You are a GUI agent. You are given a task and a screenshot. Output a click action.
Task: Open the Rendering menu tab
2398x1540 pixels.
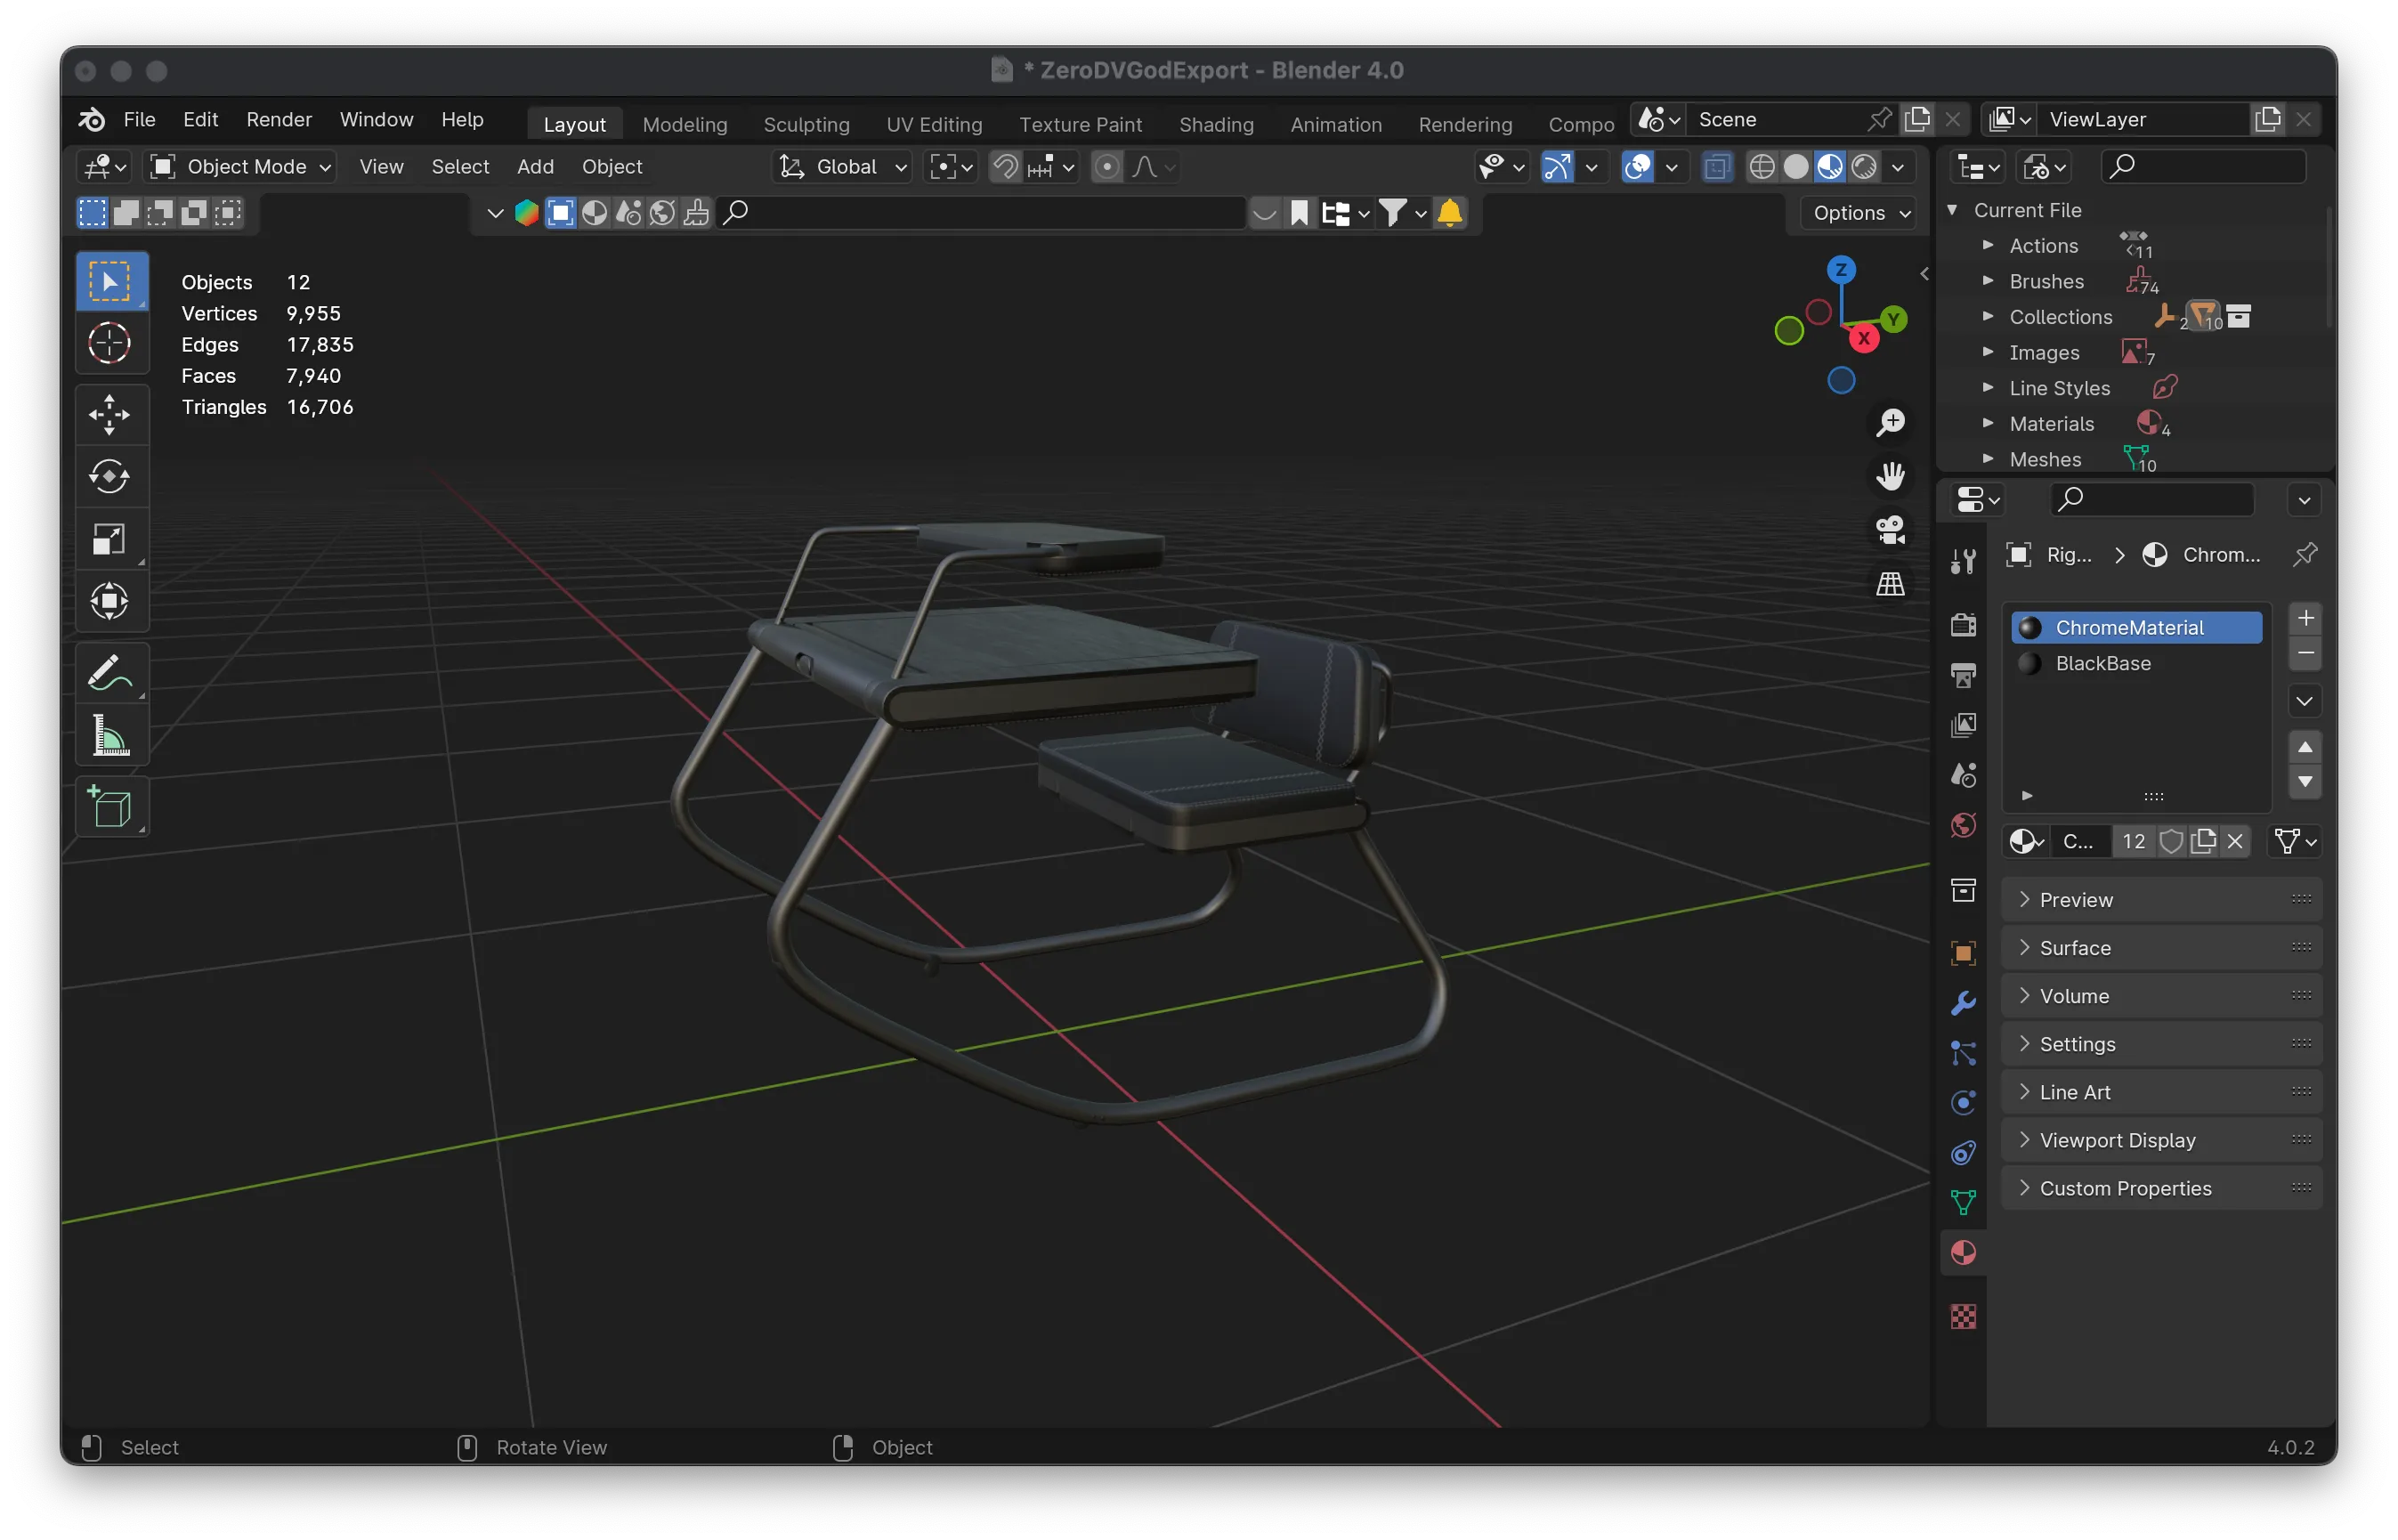[1464, 124]
